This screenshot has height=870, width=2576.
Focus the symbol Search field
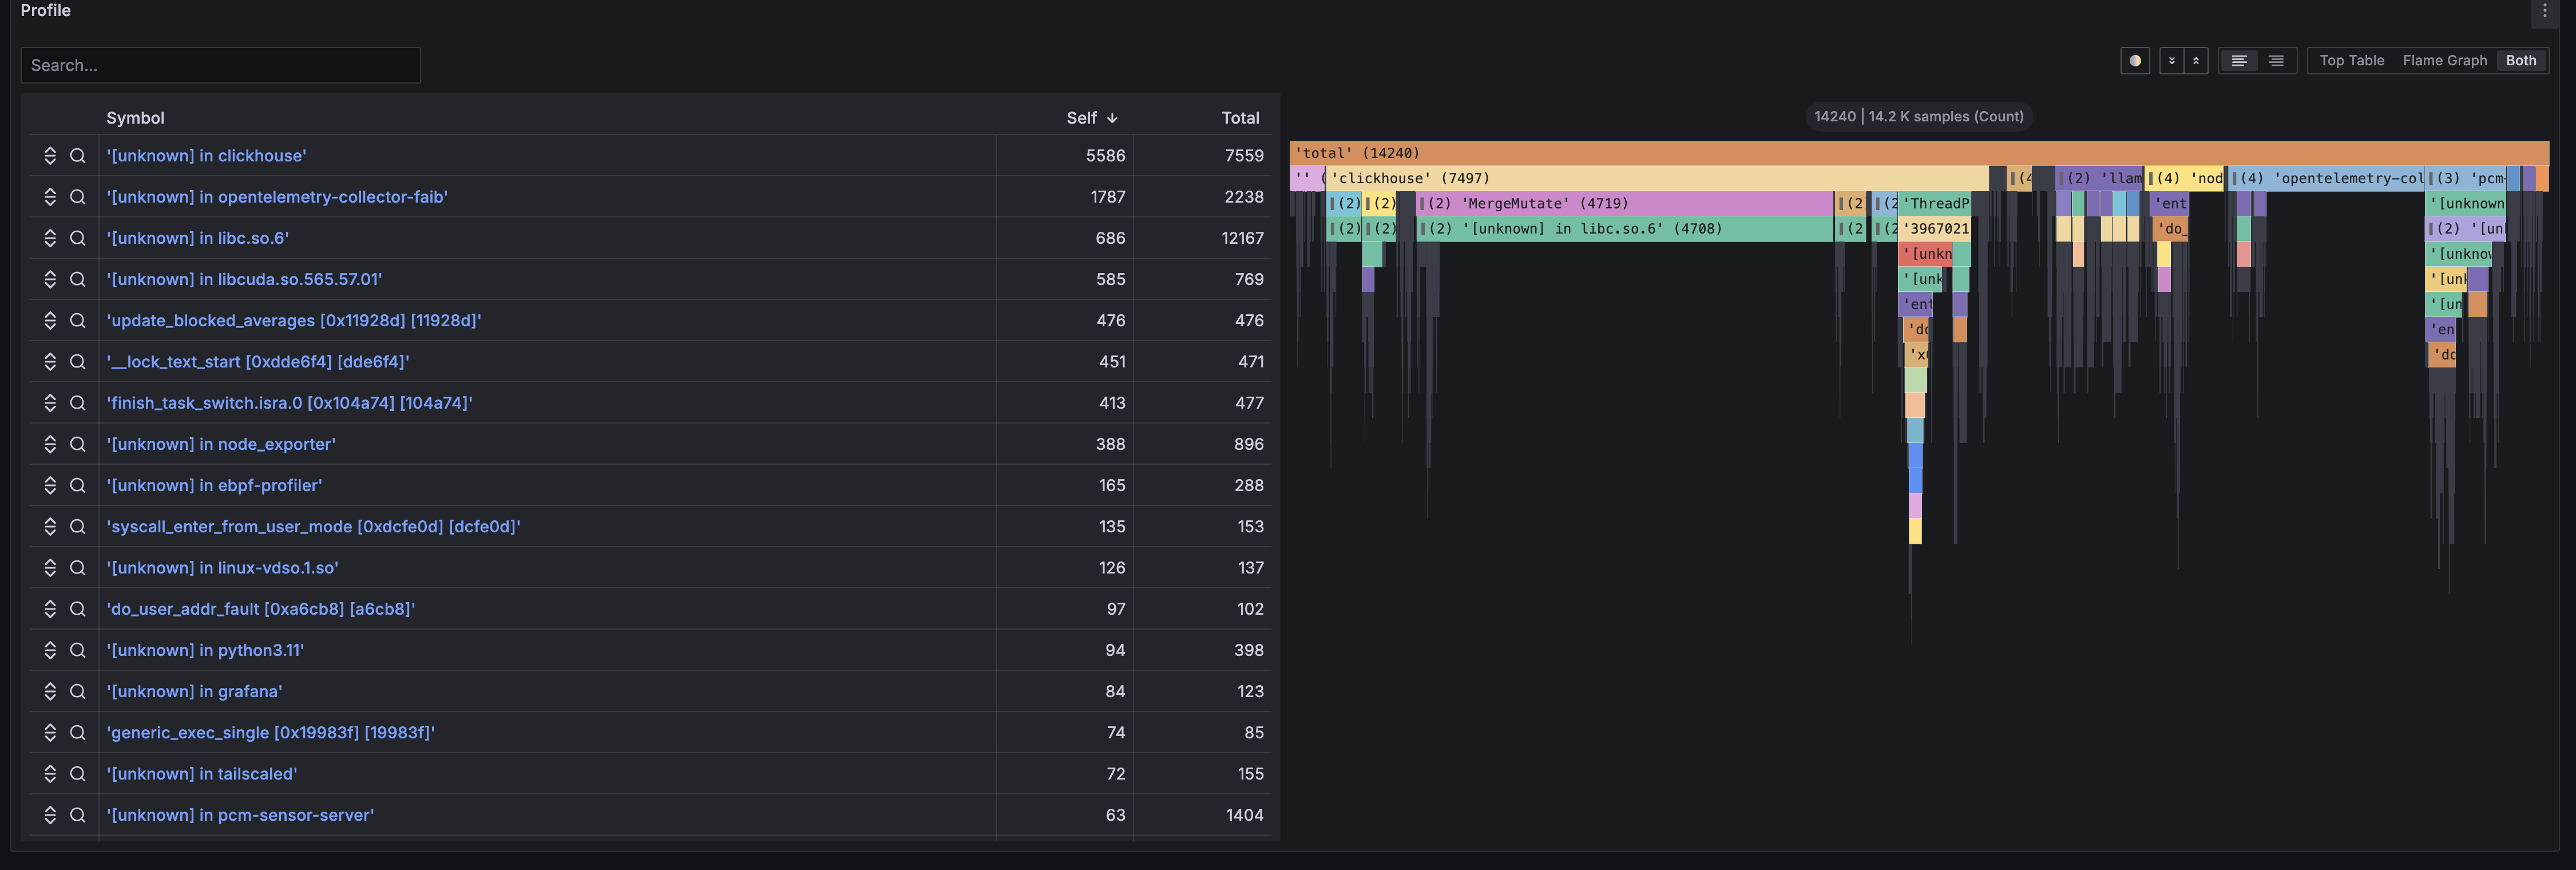(x=220, y=65)
